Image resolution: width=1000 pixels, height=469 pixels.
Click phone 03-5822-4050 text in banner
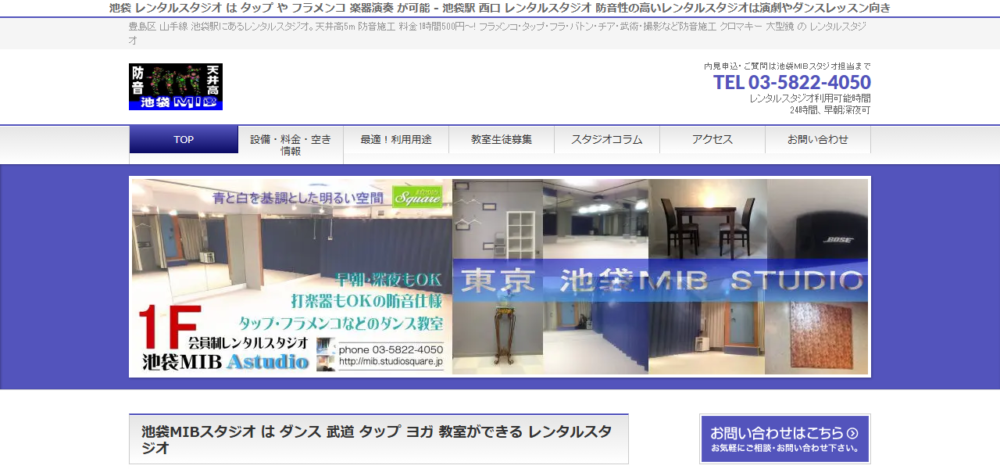point(391,350)
